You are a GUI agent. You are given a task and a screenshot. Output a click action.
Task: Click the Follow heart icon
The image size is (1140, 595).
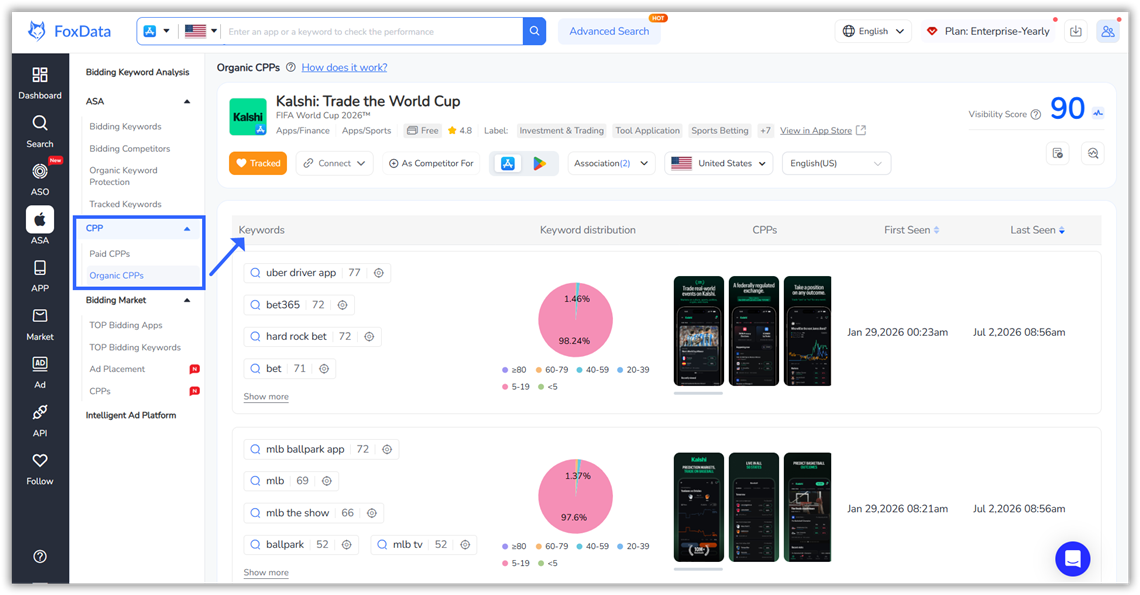click(x=40, y=460)
